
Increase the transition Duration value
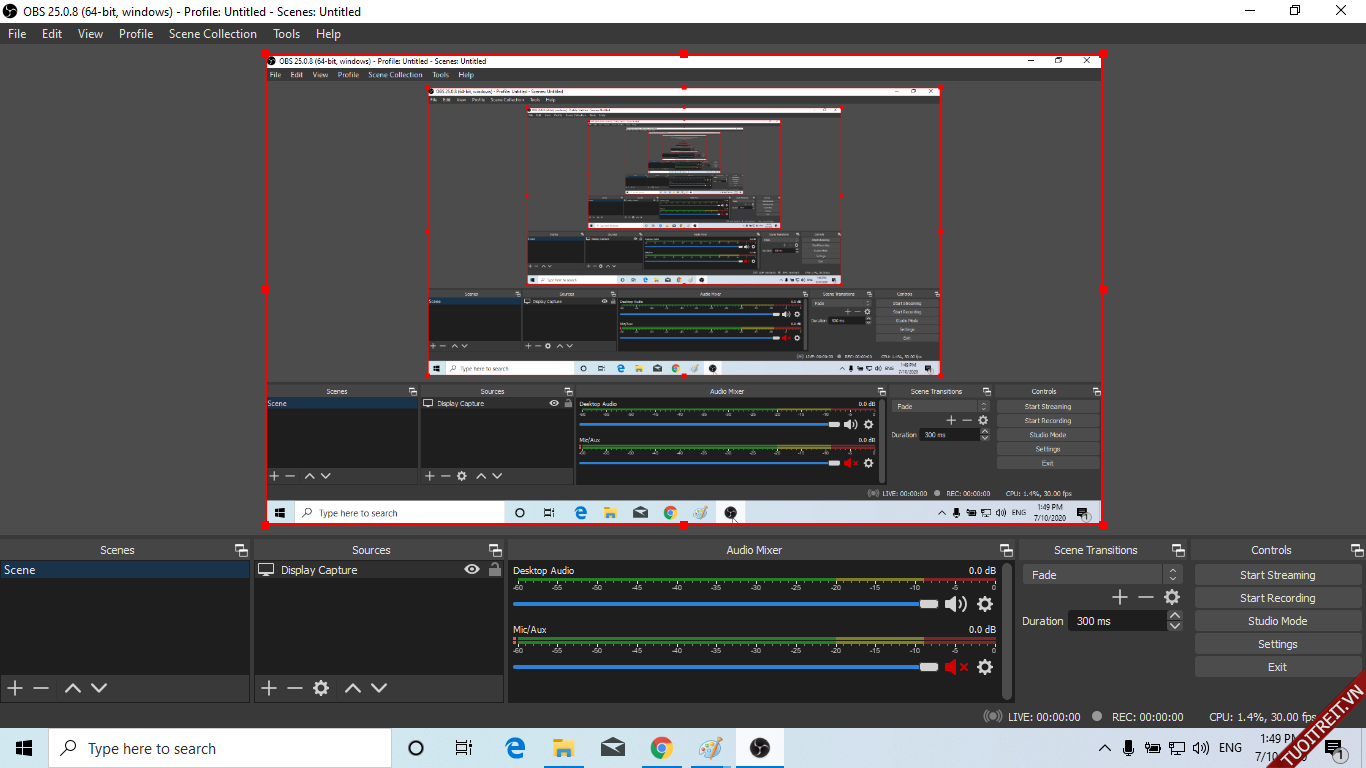coord(1175,616)
